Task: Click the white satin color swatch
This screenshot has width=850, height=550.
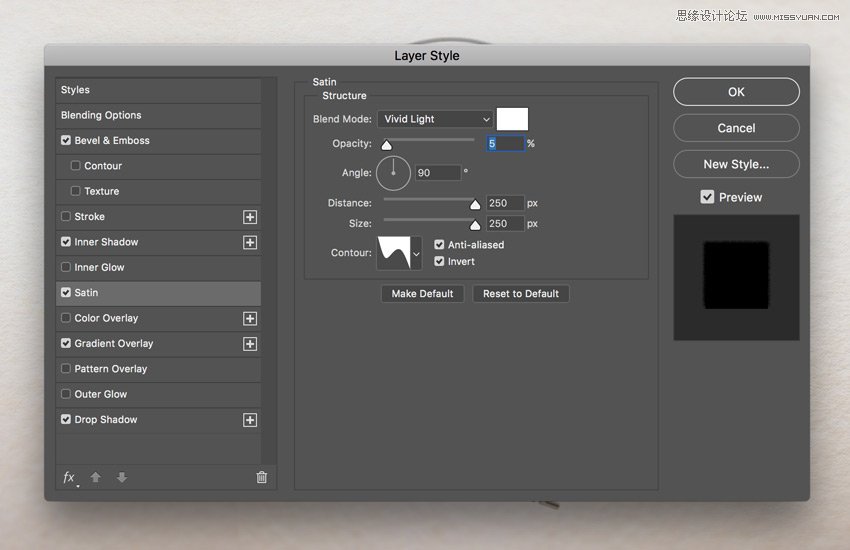Action: pyautogui.click(x=512, y=119)
